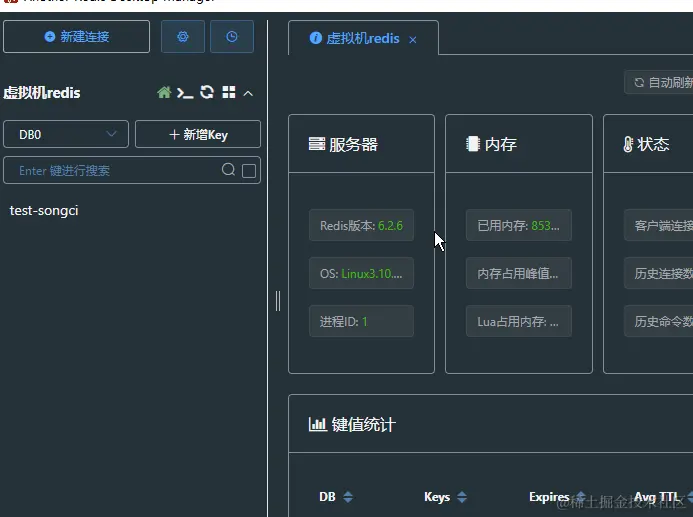Click the 新建连接 new connection button
The width and height of the screenshot is (693, 517).
tap(76, 37)
